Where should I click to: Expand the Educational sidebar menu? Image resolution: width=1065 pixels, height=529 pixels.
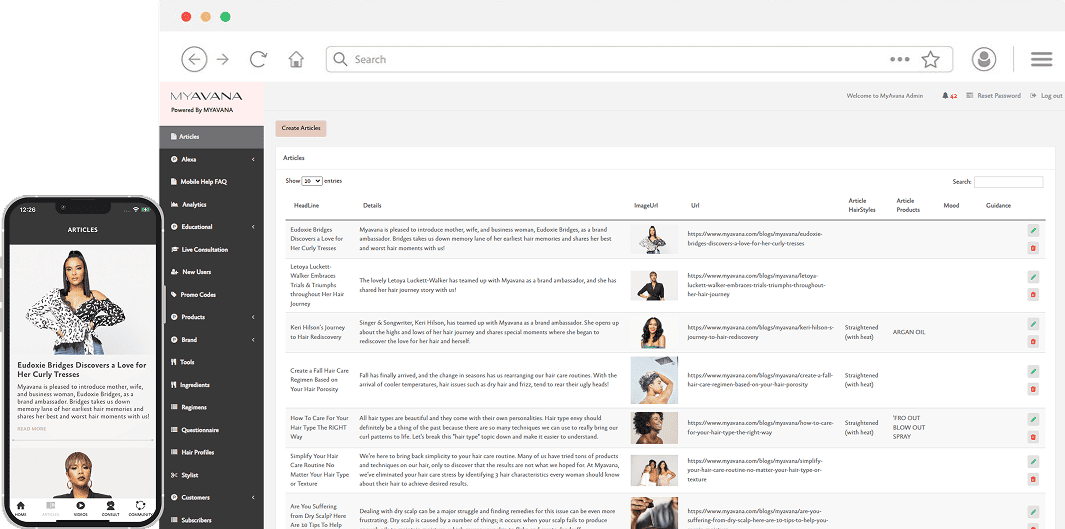click(211, 227)
